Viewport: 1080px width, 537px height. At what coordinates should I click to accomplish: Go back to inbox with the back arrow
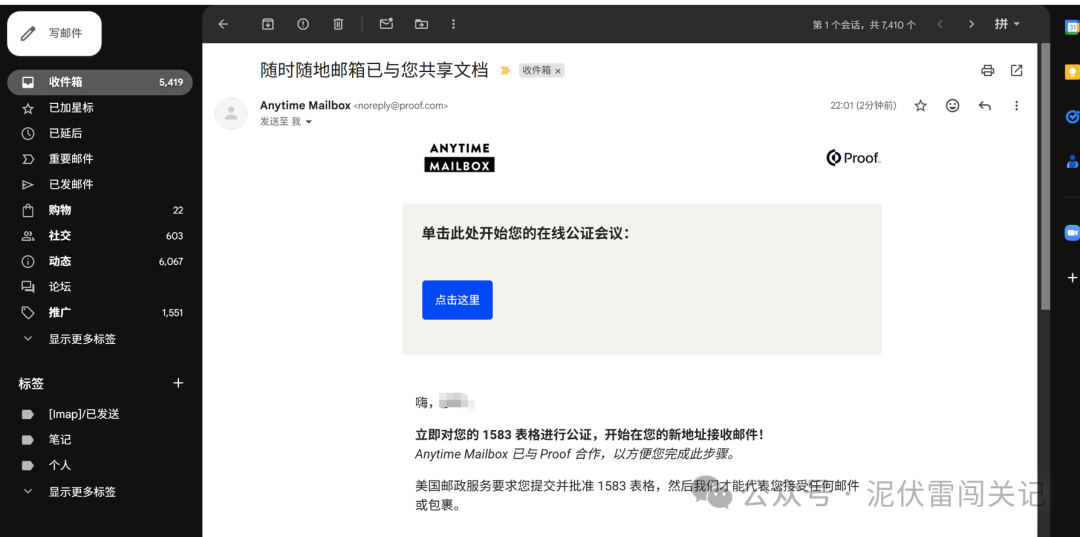pyautogui.click(x=223, y=24)
